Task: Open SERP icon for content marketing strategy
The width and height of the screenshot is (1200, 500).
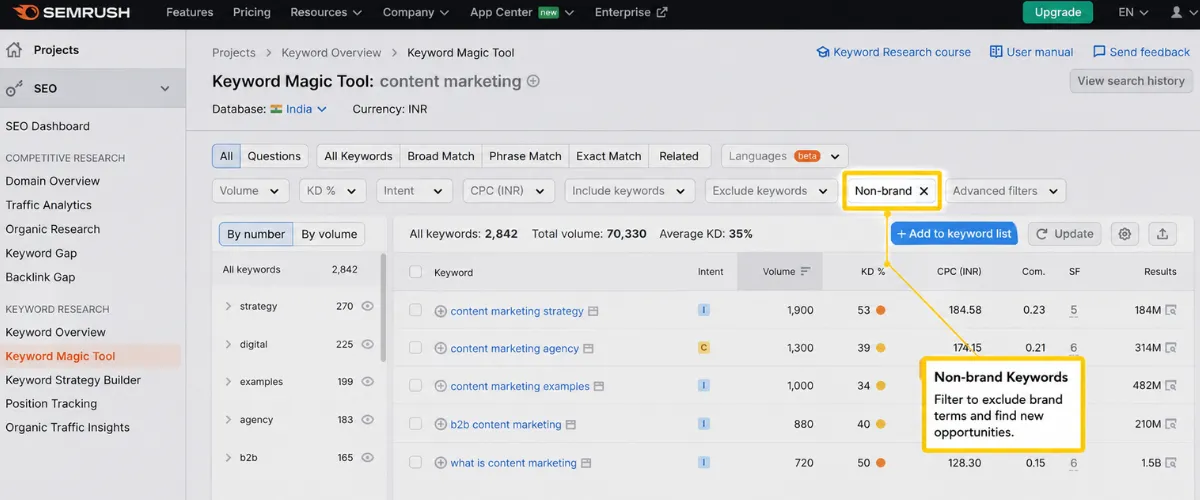Action: tap(593, 311)
